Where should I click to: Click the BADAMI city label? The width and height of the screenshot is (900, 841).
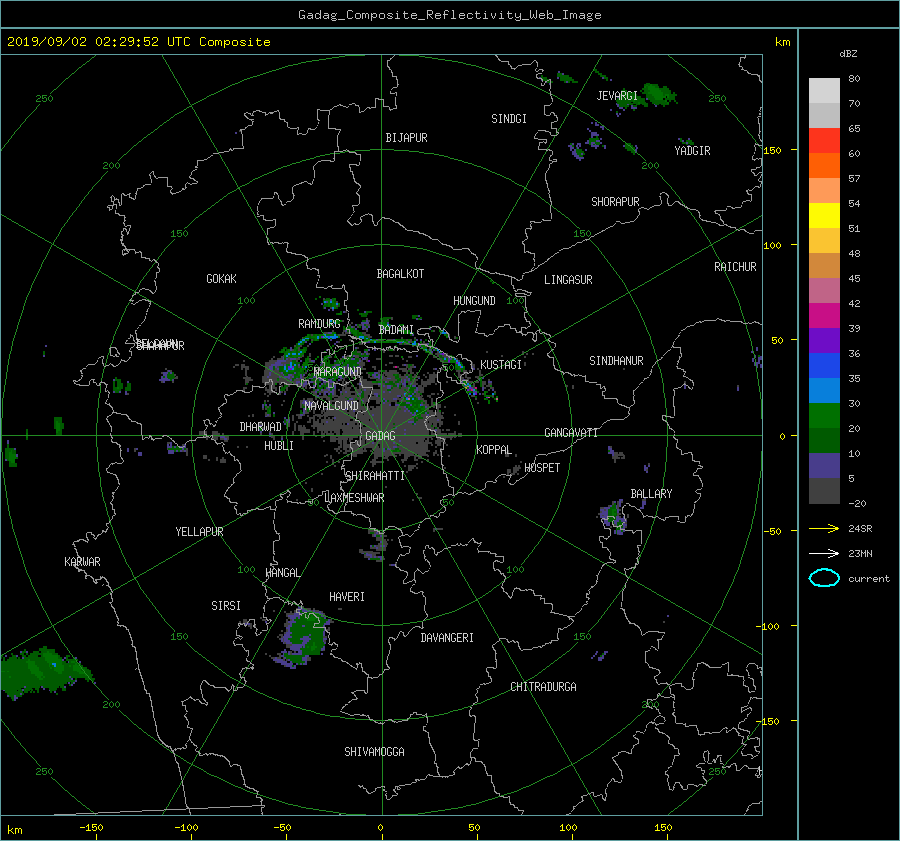(x=396, y=330)
